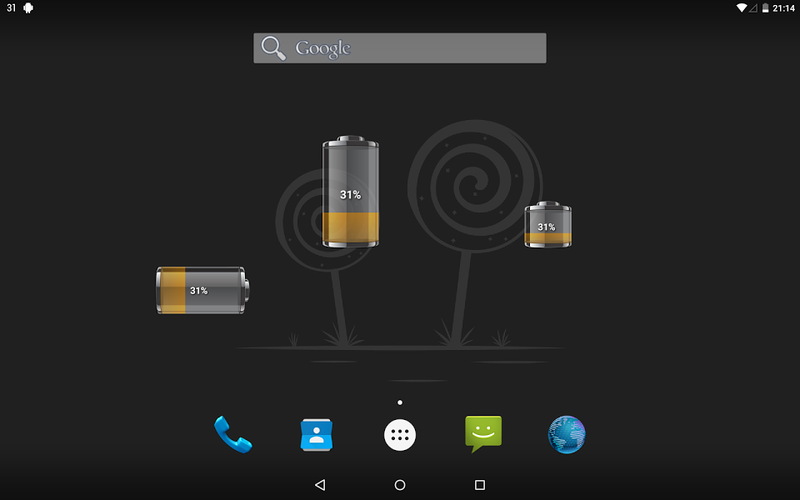Viewport: 800px width, 500px height.
Task: Open the Contacts app
Action: tap(316, 435)
